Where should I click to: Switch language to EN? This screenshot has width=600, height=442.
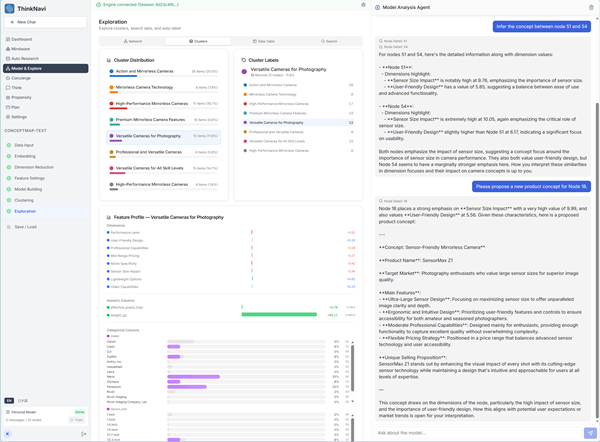[9, 400]
